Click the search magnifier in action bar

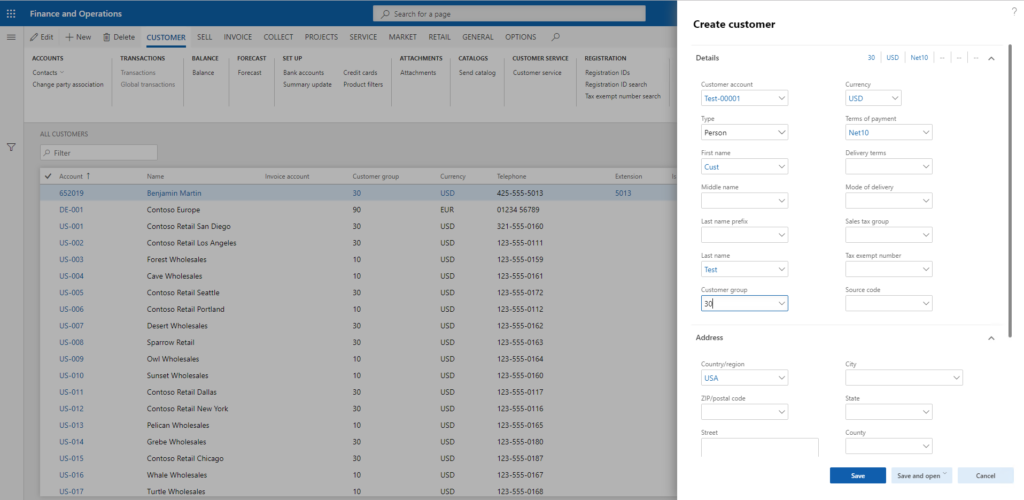tap(555, 37)
